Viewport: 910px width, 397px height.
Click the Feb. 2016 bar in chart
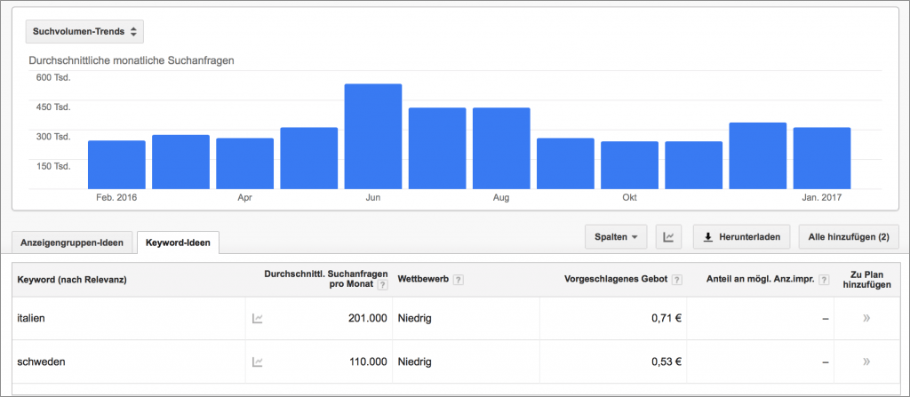(x=117, y=165)
